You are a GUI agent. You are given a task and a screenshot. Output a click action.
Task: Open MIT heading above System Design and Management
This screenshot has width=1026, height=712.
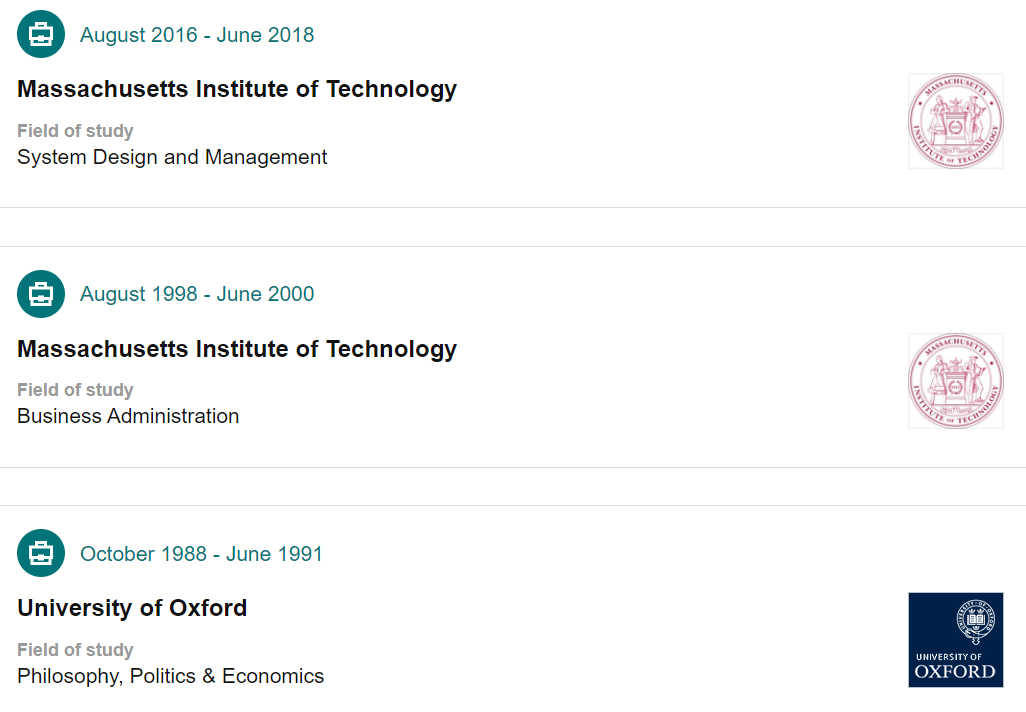click(237, 89)
